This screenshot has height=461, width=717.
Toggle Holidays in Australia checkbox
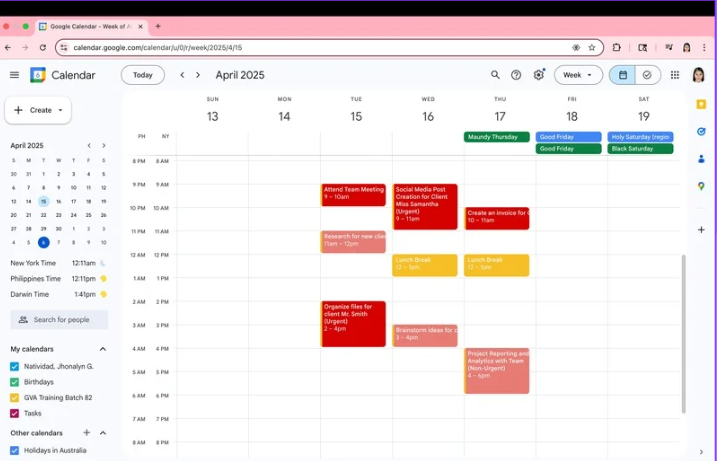pos(14,450)
